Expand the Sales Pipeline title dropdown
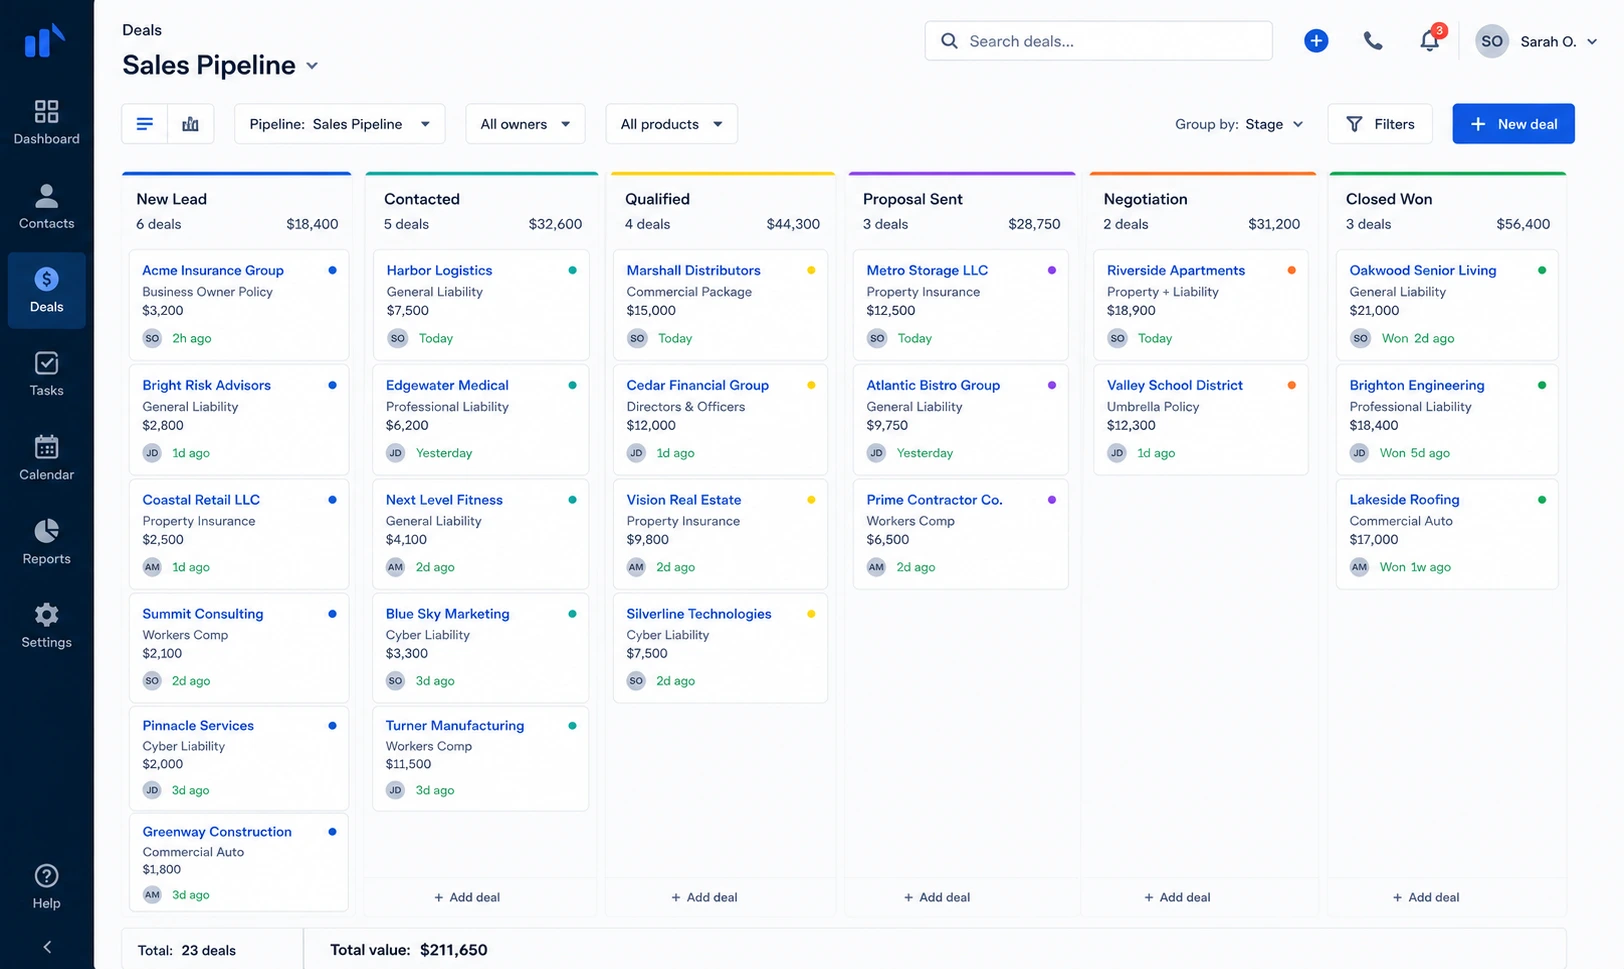1624x969 pixels. click(311, 66)
